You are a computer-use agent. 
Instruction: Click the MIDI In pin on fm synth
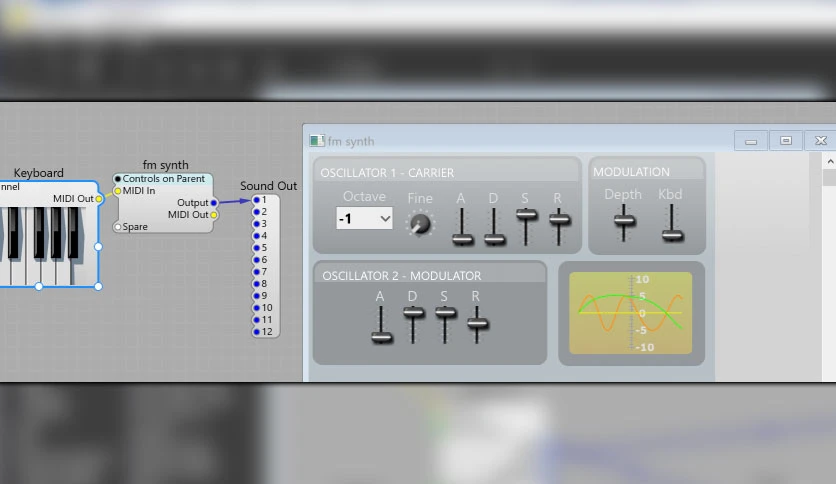(x=118, y=191)
